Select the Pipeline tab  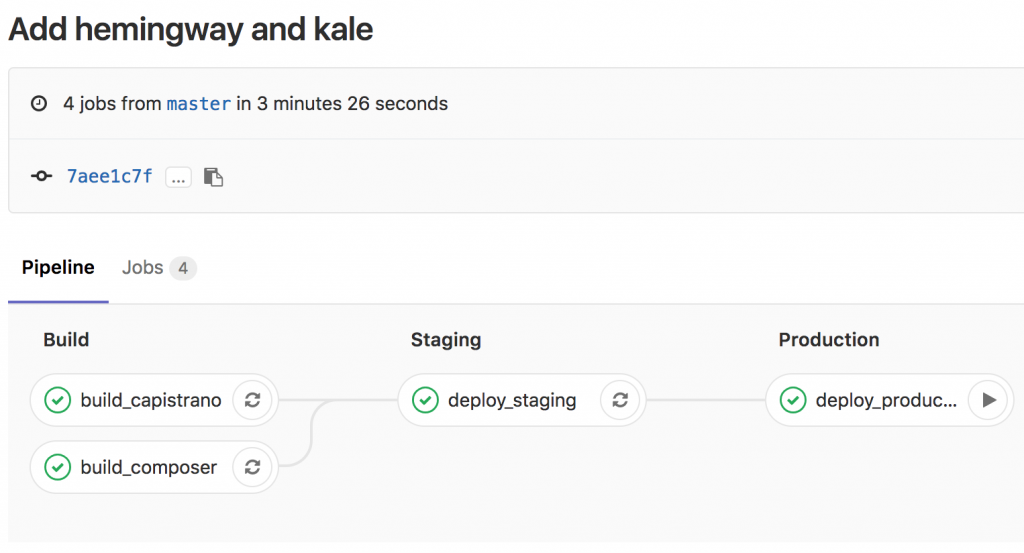[58, 268]
